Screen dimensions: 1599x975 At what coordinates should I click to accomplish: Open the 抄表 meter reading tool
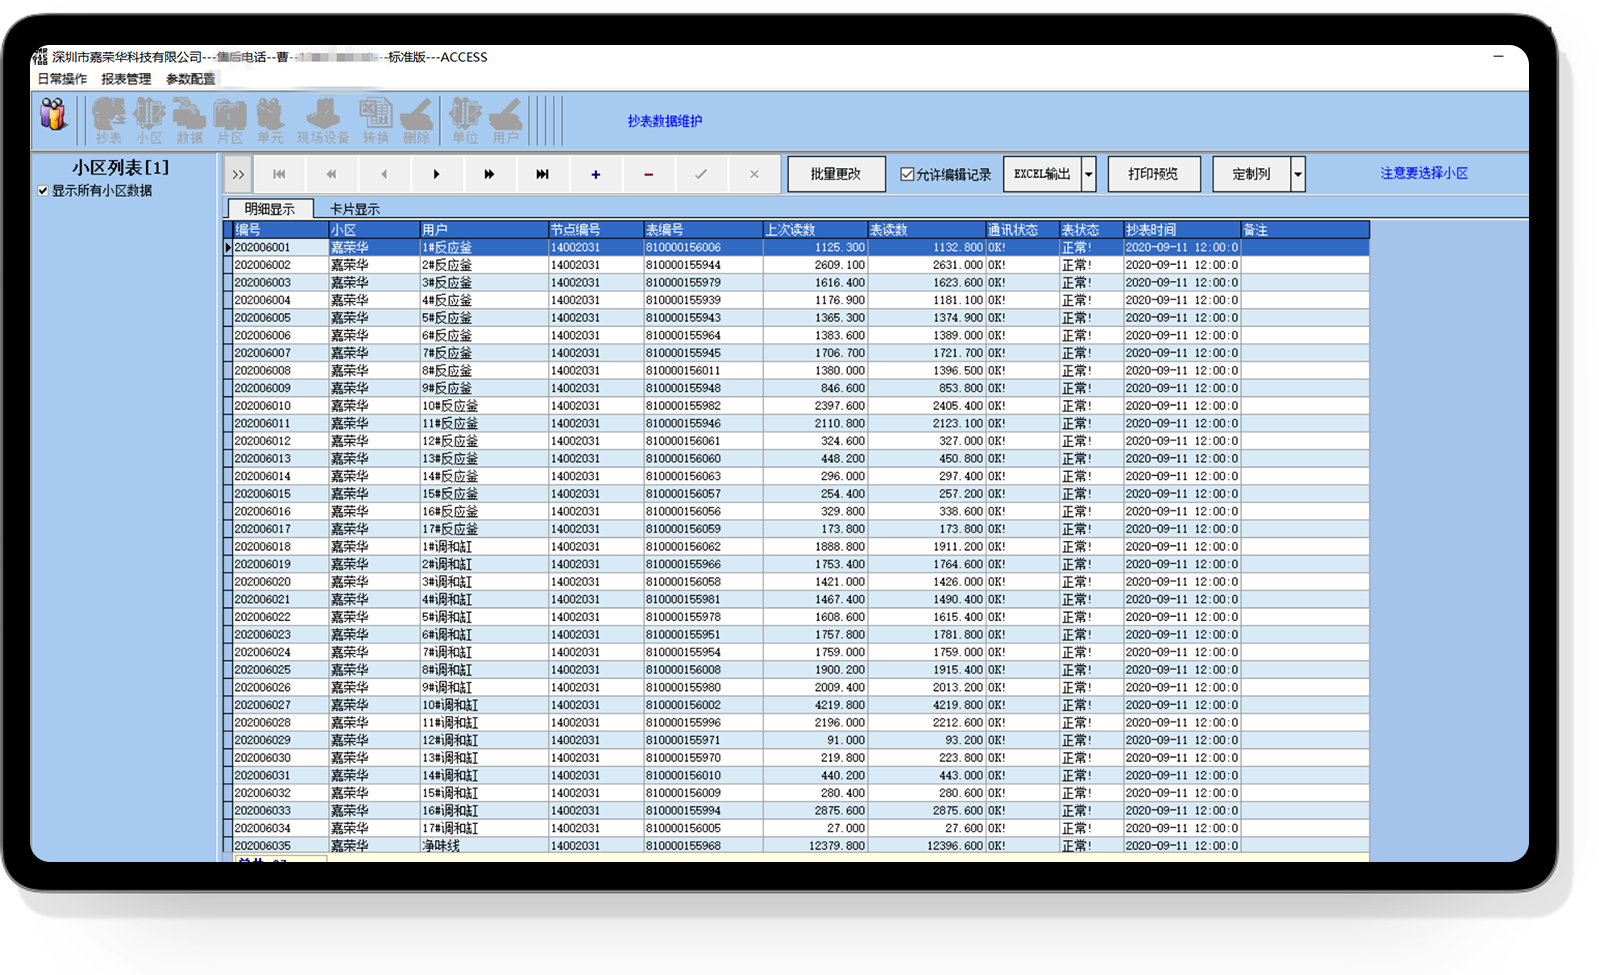(x=109, y=121)
